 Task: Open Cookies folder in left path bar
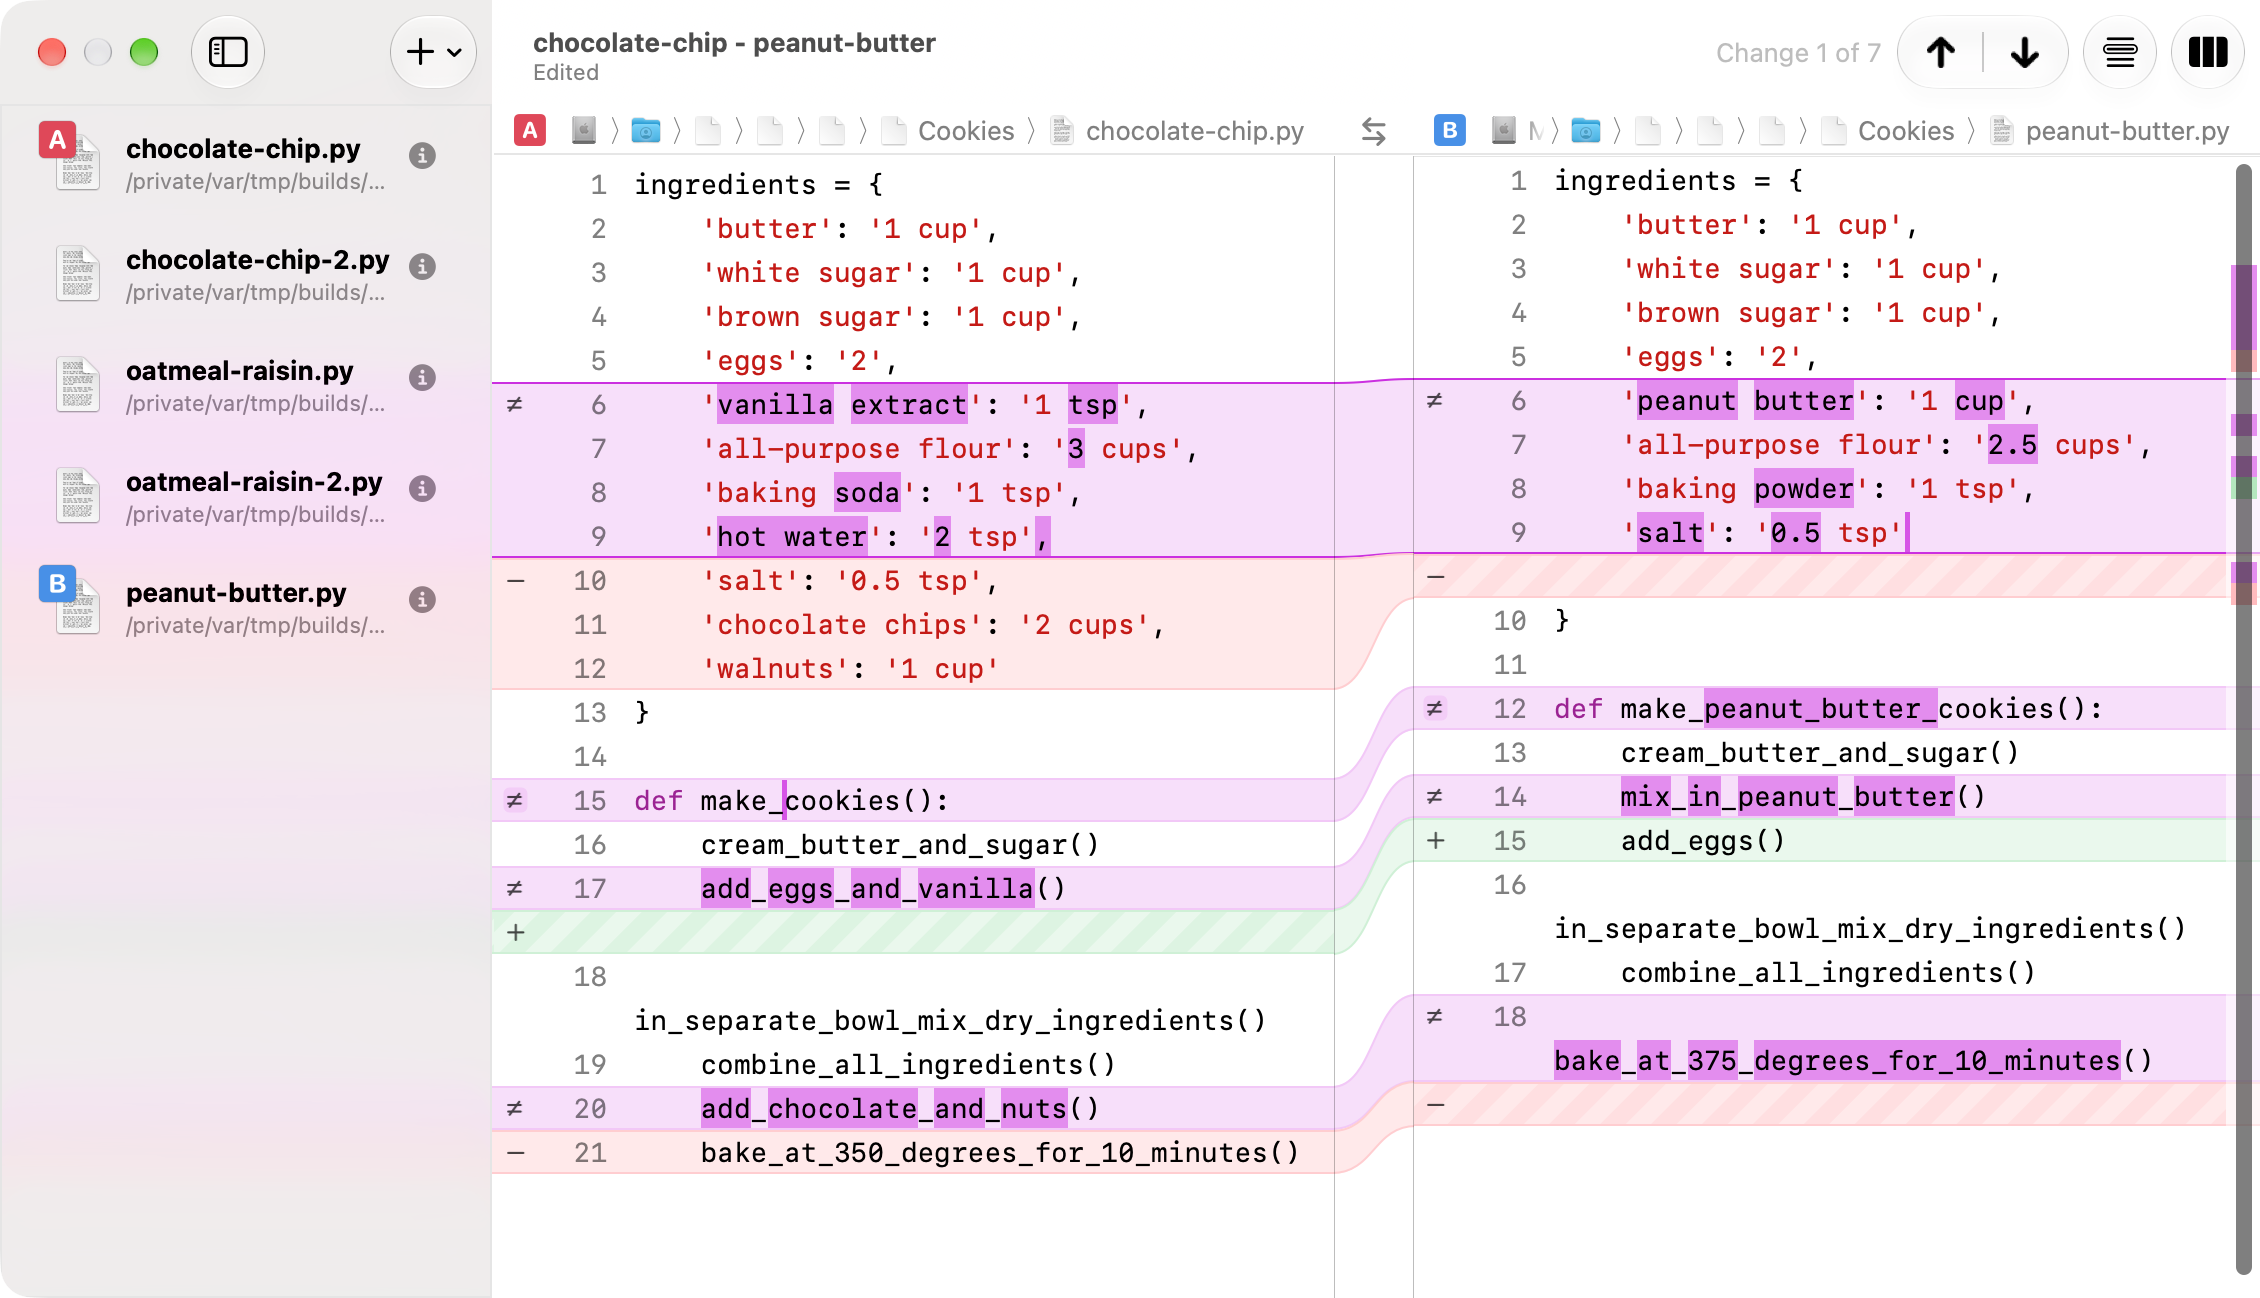point(949,131)
